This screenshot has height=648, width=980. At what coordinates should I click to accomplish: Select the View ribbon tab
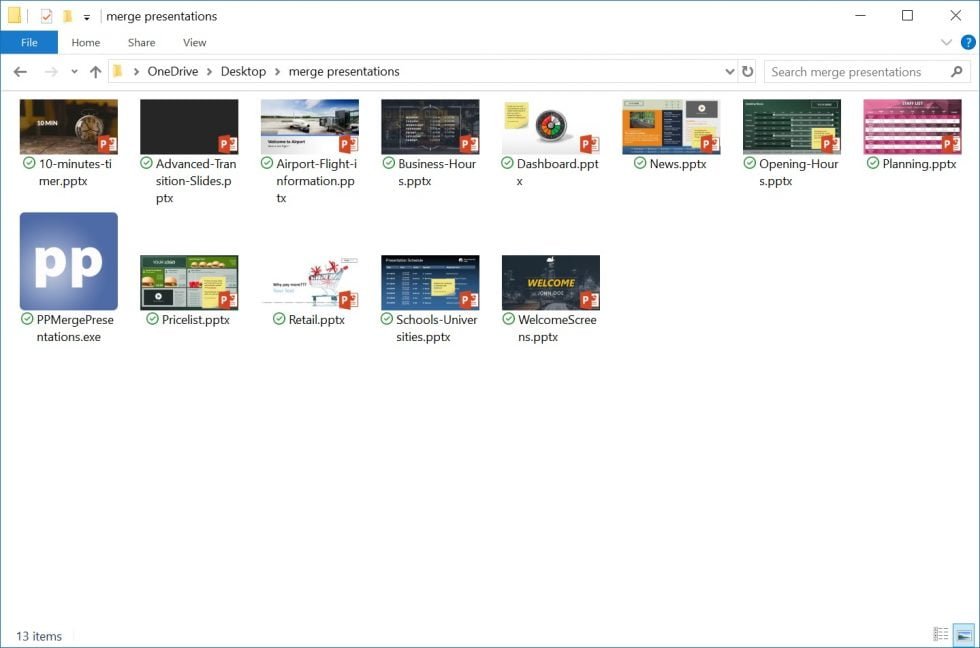tap(194, 42)
